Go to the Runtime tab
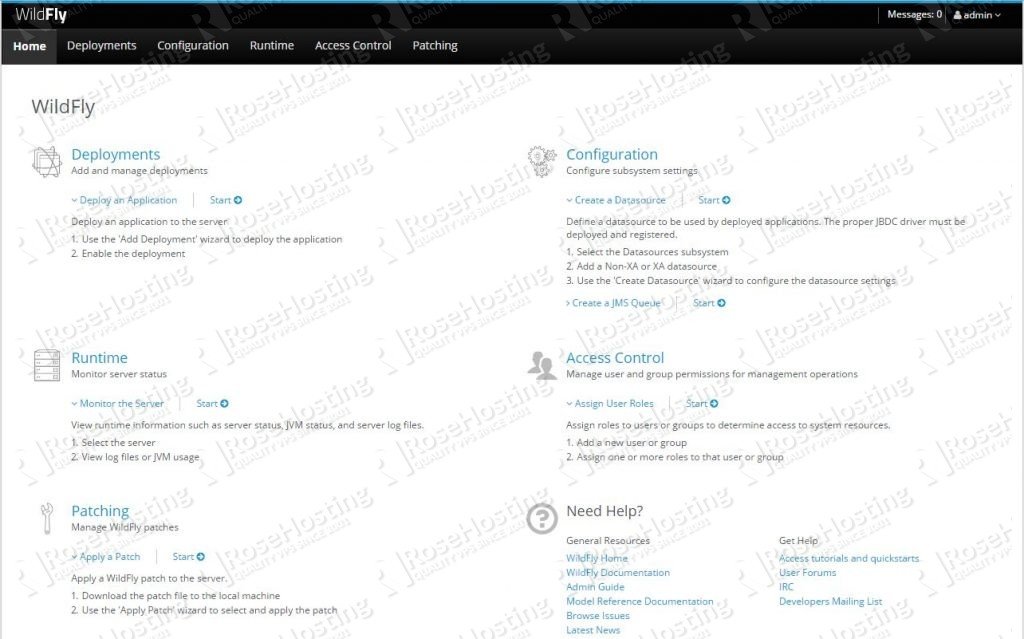This screenshot has width=1024, height=639. click(x=272, y=46)
